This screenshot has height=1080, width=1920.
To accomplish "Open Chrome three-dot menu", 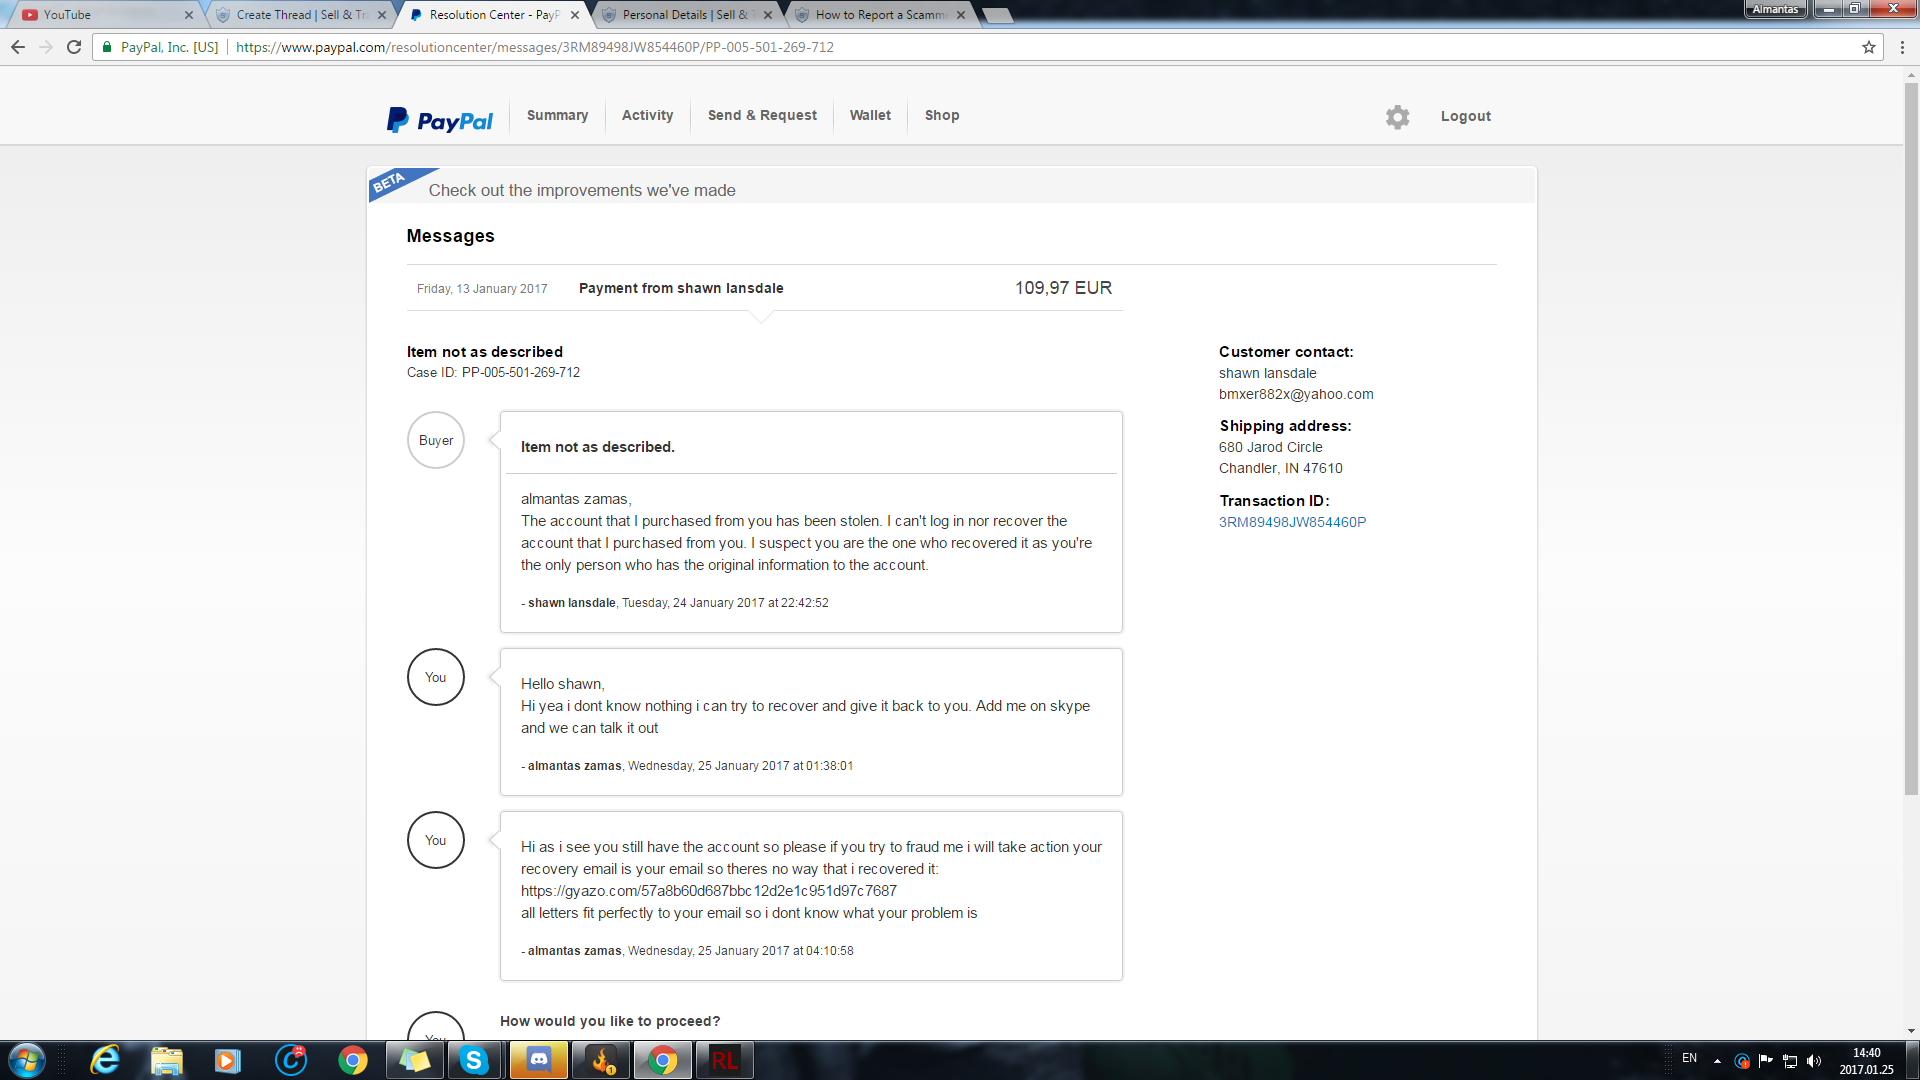I will [1902, 47].
